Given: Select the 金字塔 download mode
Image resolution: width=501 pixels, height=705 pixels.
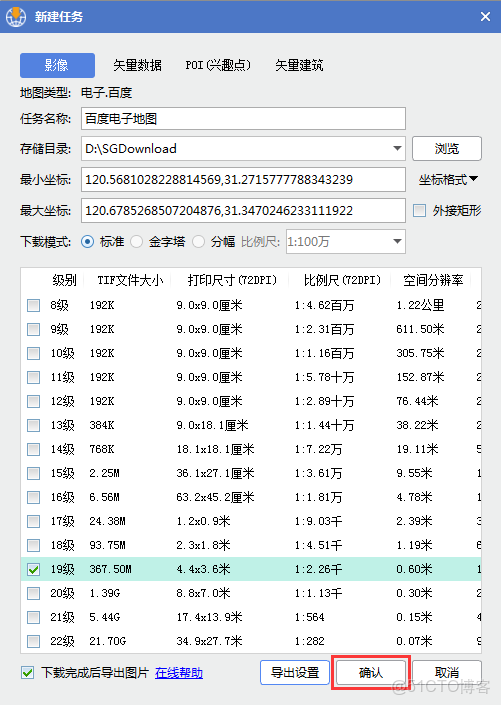Looking at the screenshot, I should tap(136, 242).
